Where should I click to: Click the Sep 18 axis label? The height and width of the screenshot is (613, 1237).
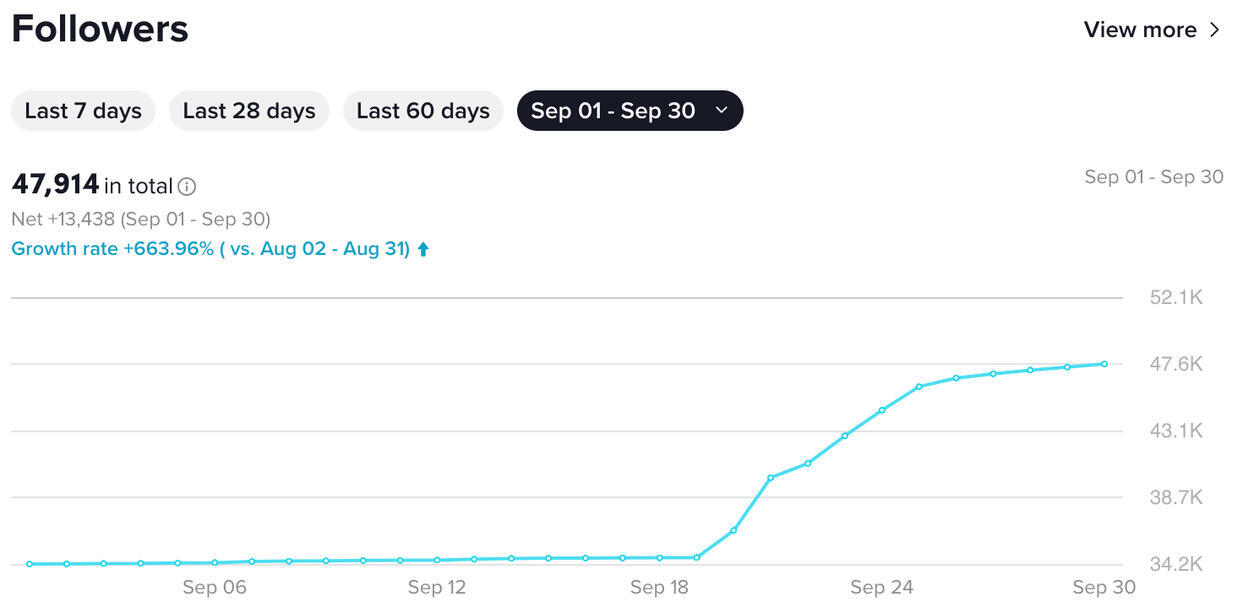(659, 588)
